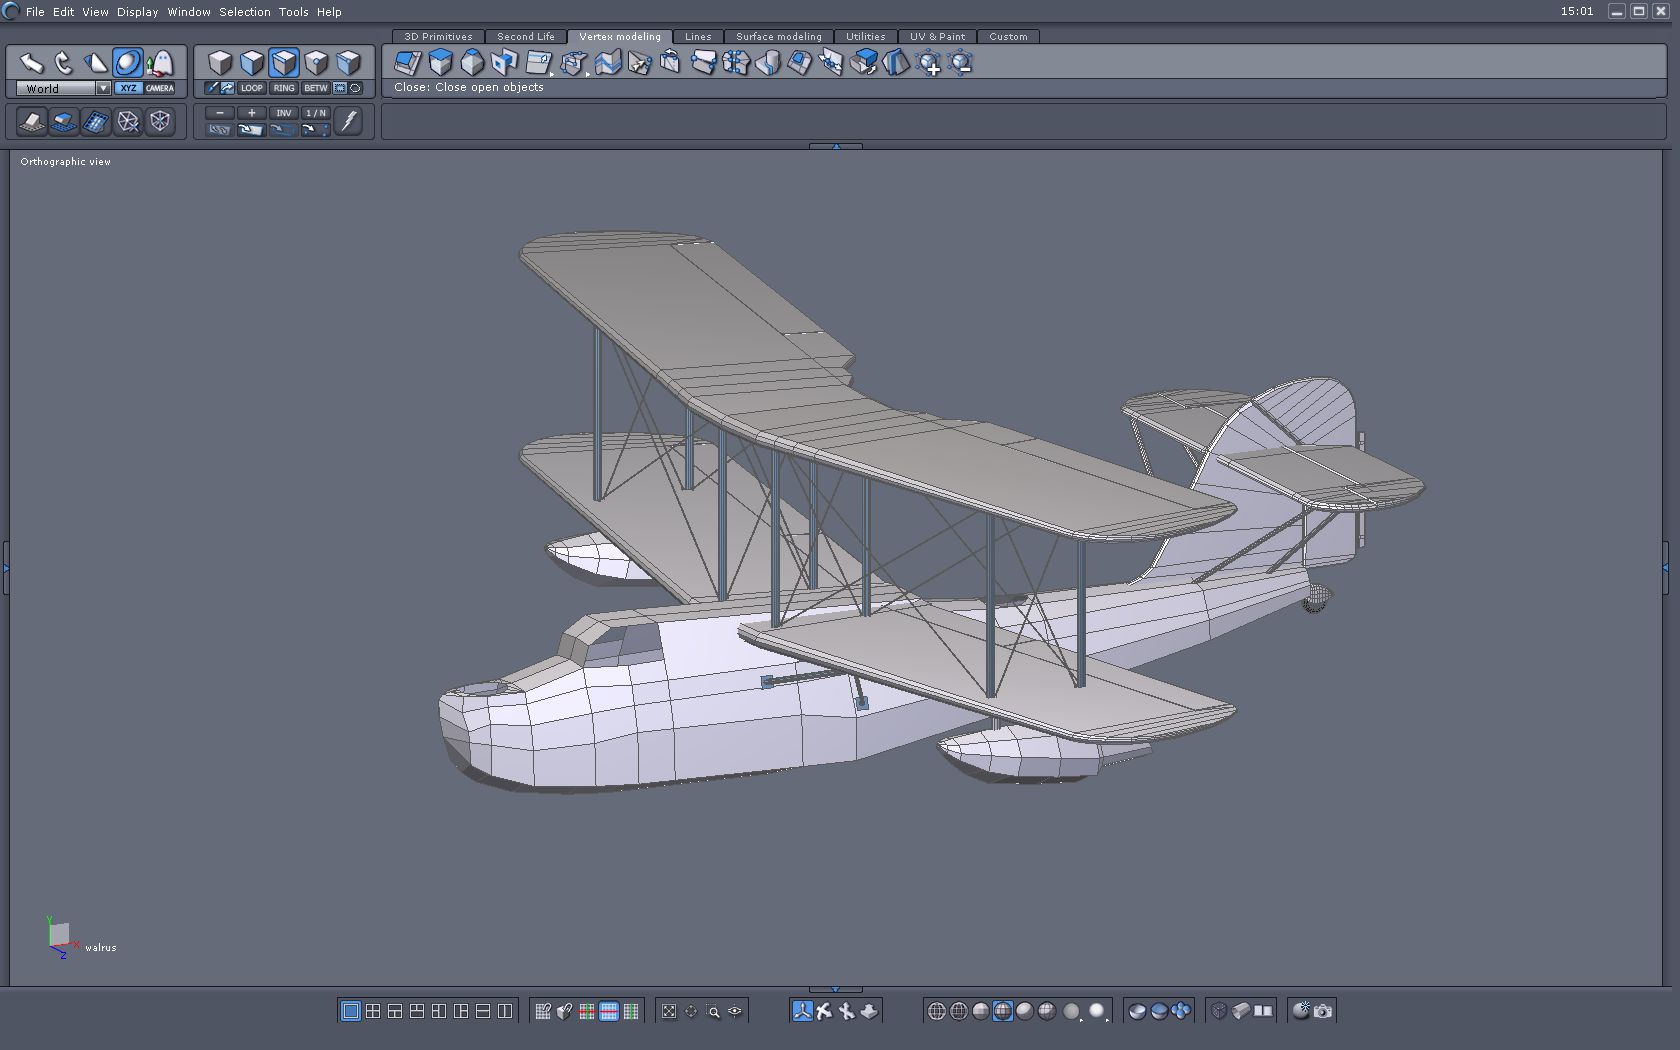This screenshot has height=1050, width=1680.
Task: Select the weld/target vertices arrow icon
Action: point(640,63)
